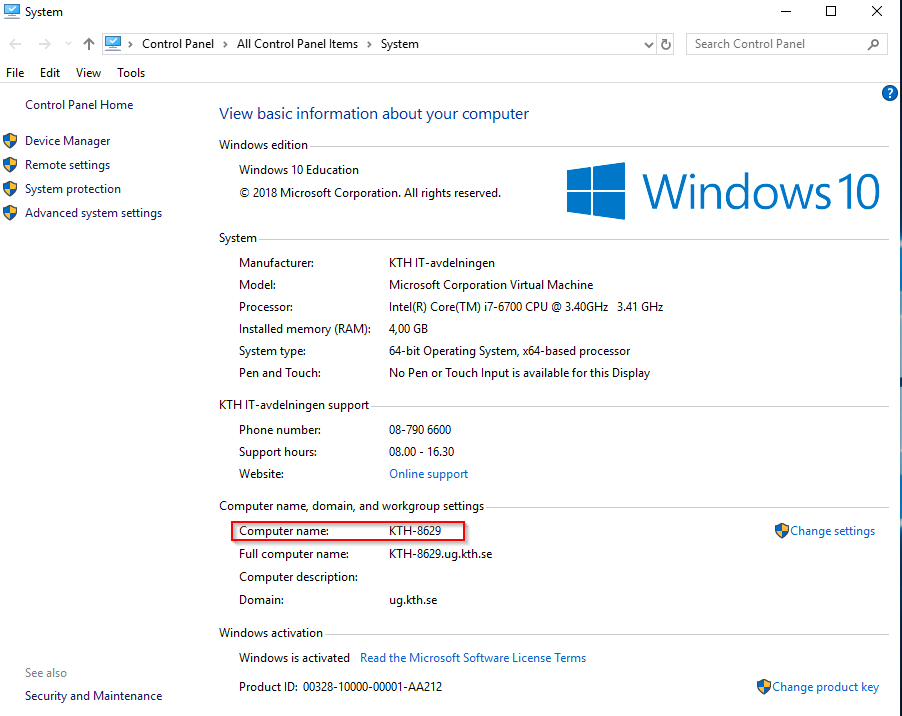Click the shield icon next to Change settings

click(781, 531)
